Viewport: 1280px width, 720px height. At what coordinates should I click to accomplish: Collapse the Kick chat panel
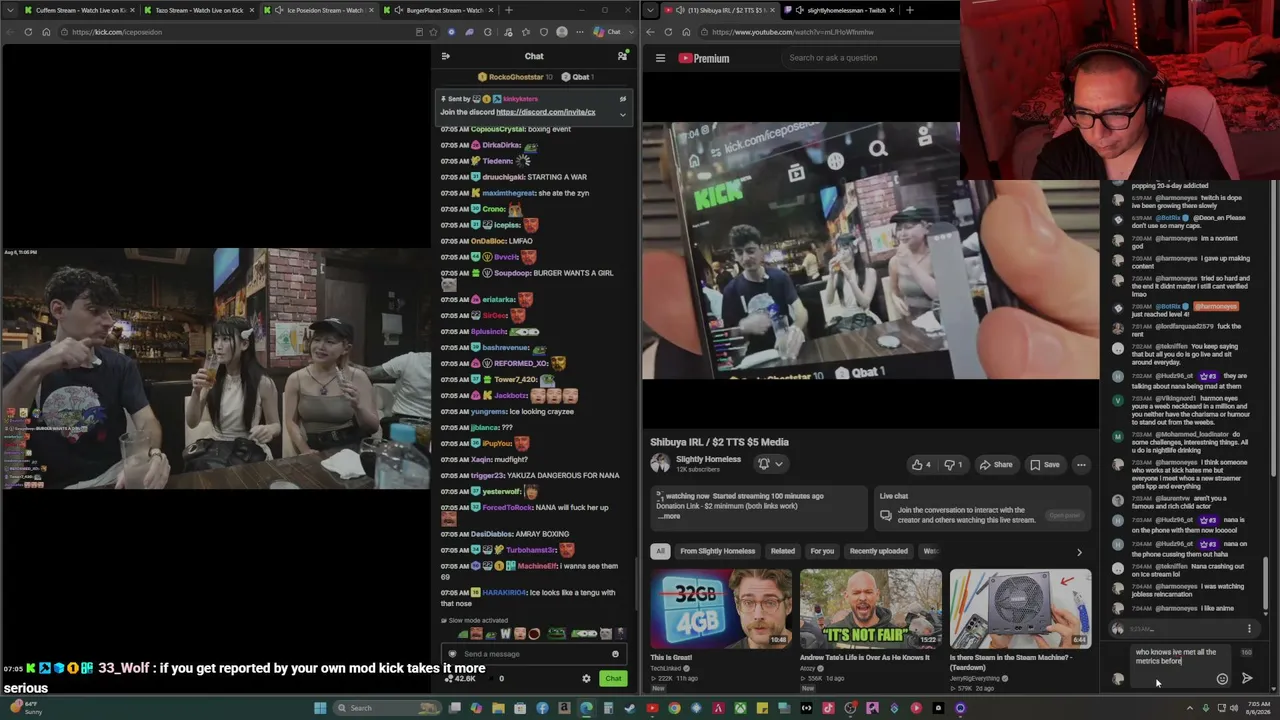point(447,56)
